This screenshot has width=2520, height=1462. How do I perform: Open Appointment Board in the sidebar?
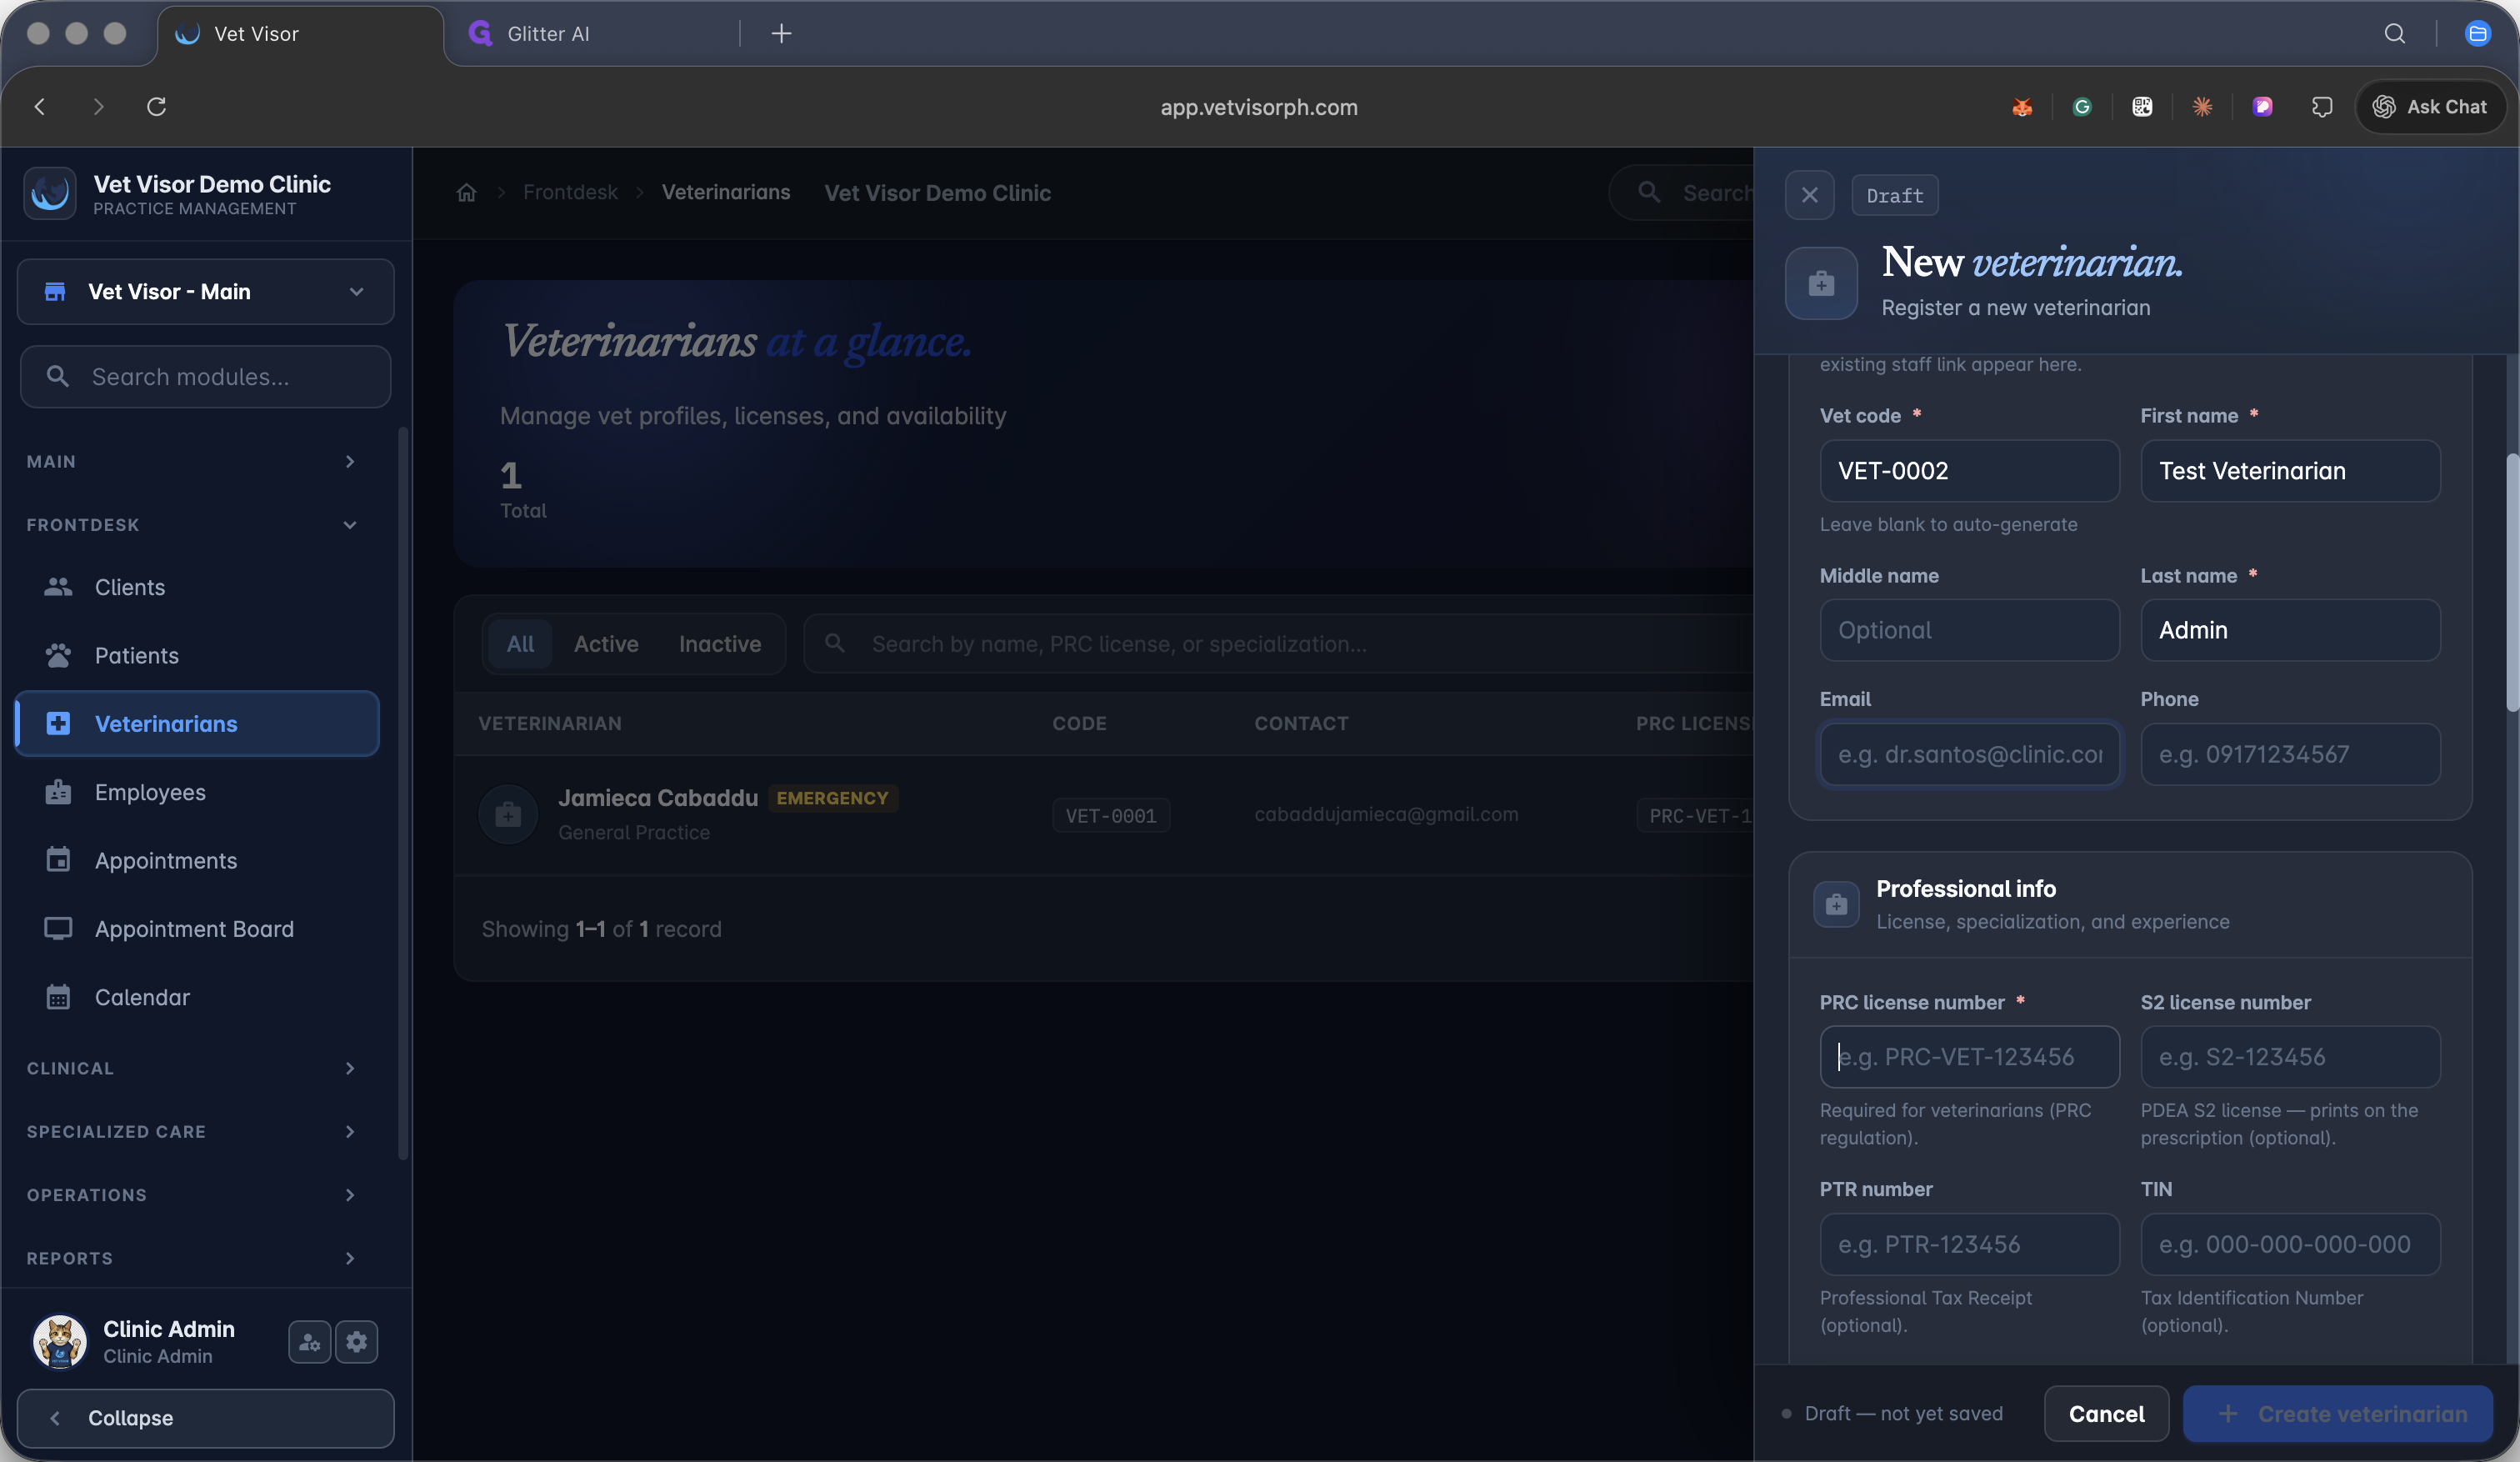tap(198, 929)
